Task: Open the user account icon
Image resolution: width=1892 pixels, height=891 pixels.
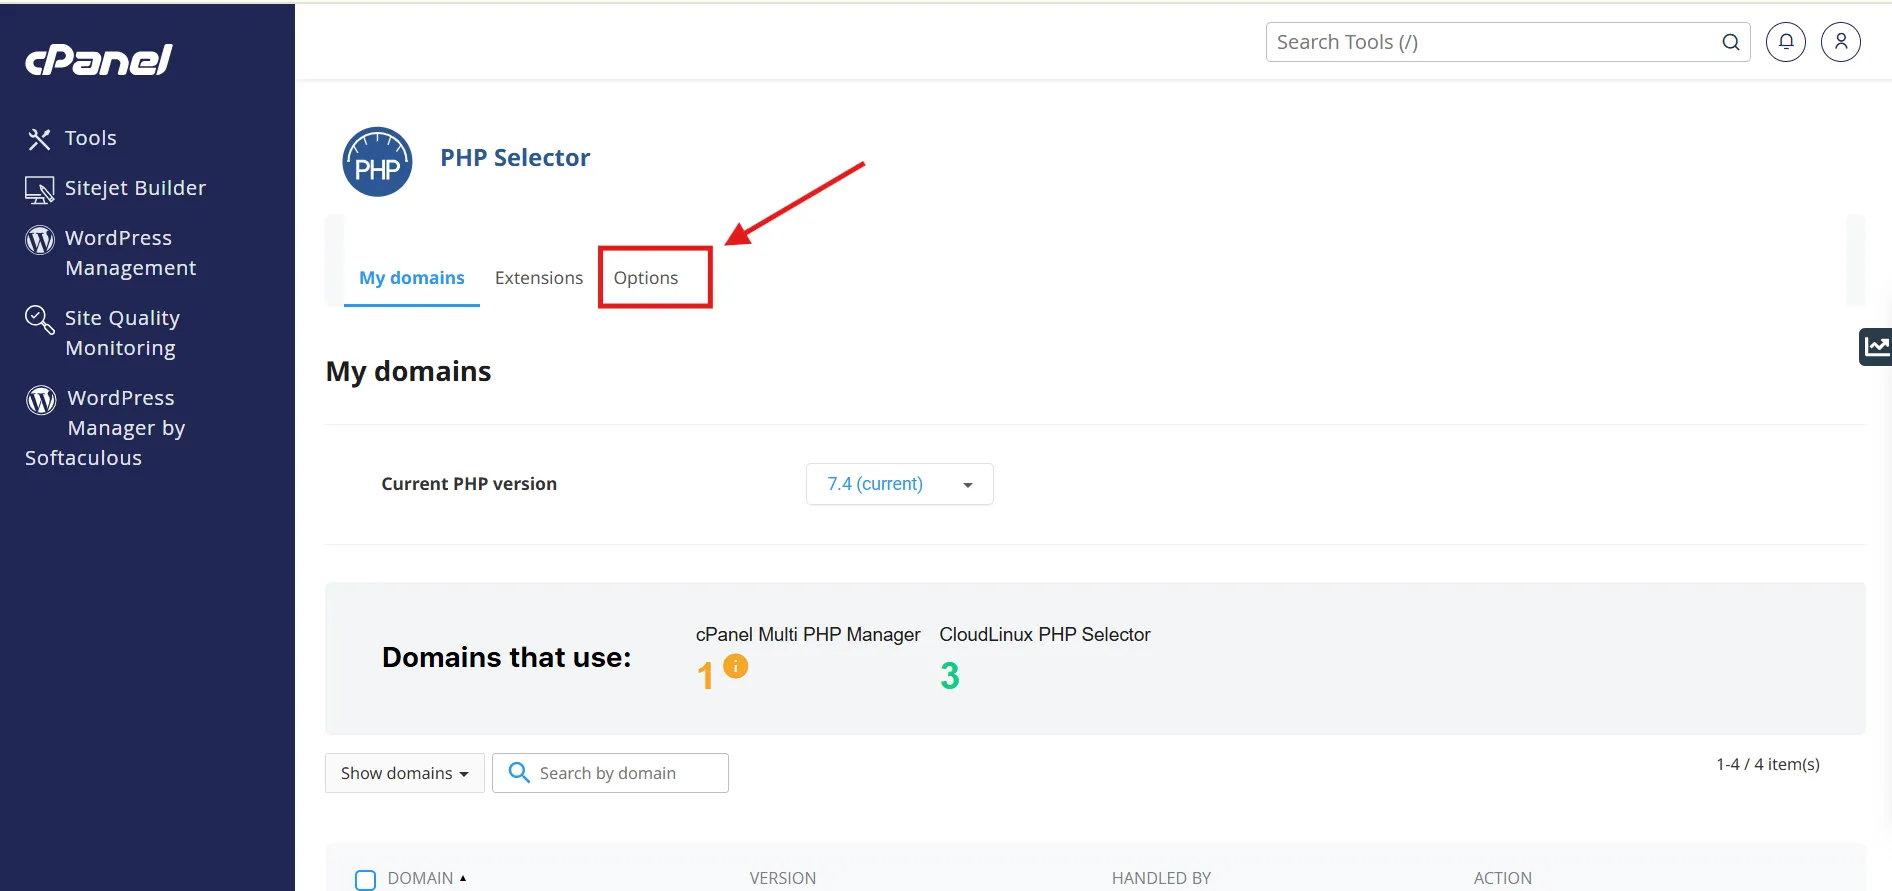Action: pos(1840,42)
